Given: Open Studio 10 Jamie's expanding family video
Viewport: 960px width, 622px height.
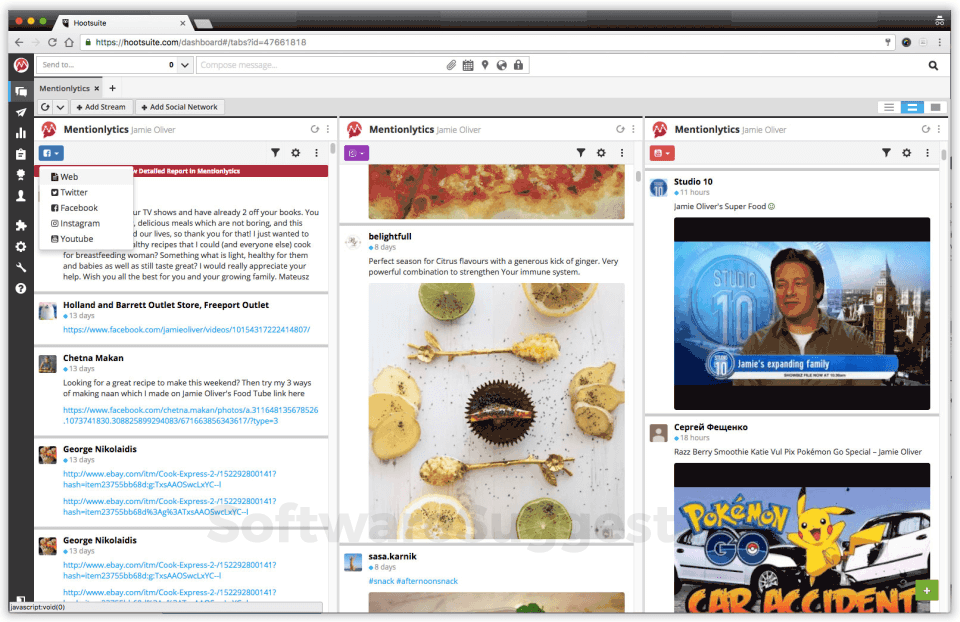Looking at the screenshot, I should pos(801,313).
